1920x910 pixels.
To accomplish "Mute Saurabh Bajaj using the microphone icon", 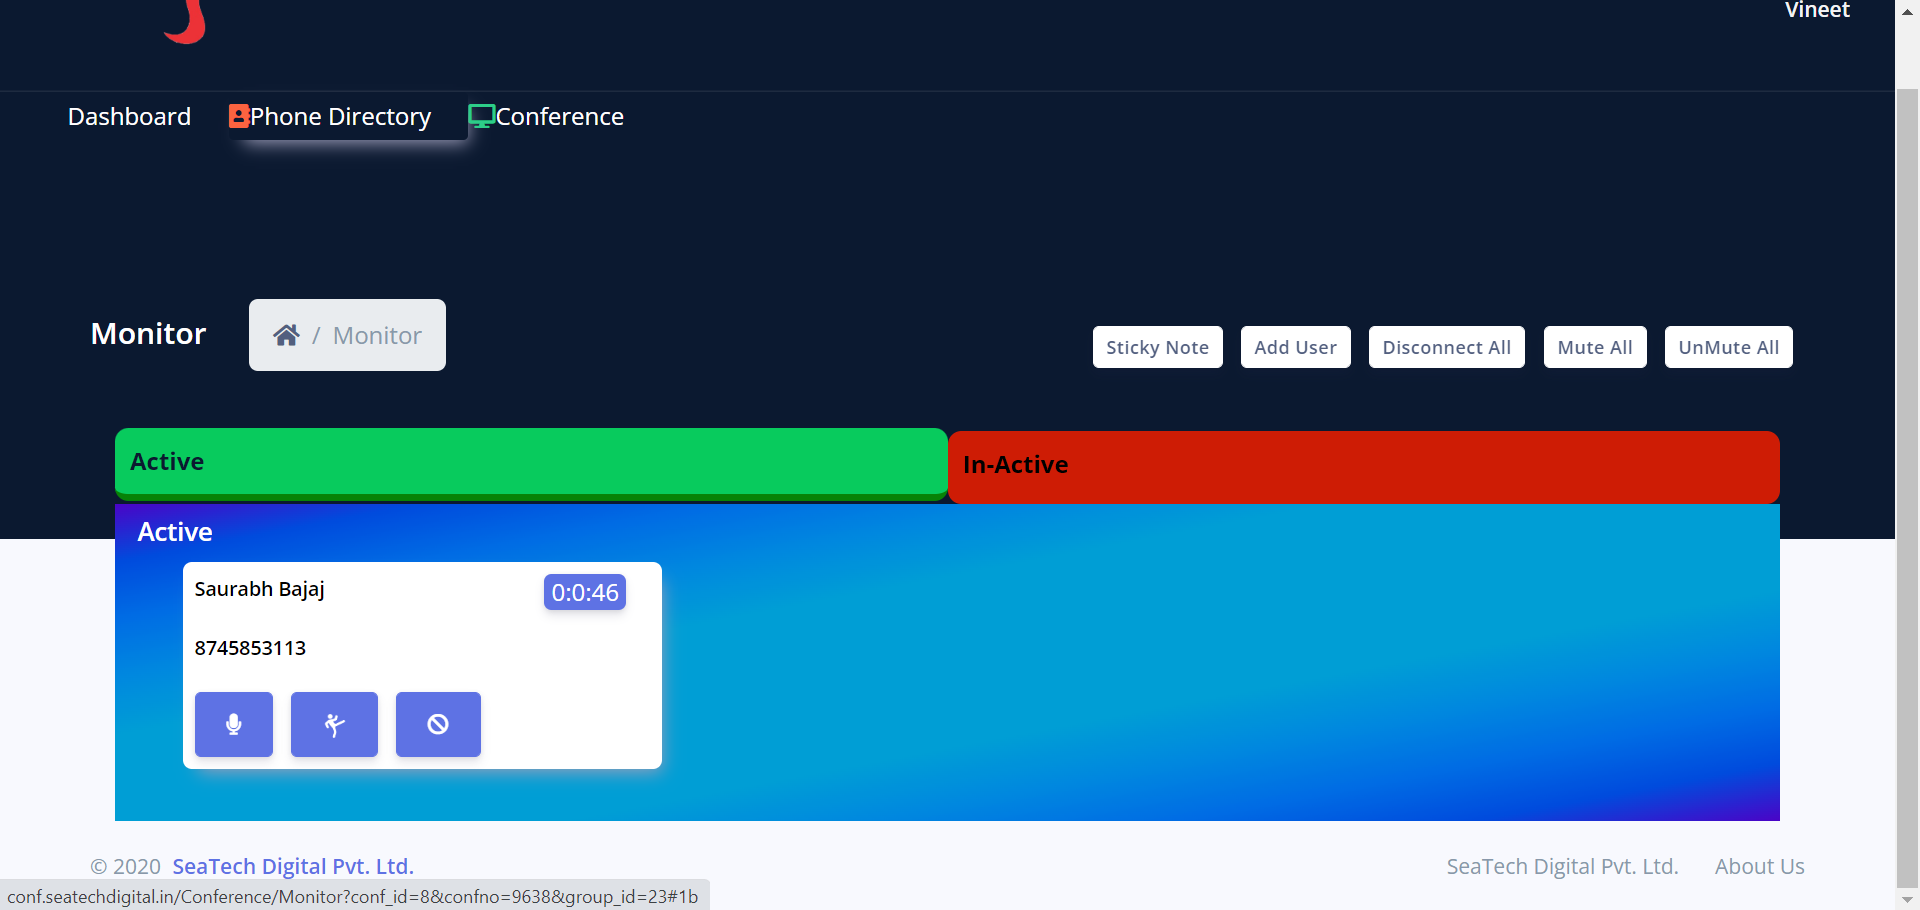I will point(233,724).
